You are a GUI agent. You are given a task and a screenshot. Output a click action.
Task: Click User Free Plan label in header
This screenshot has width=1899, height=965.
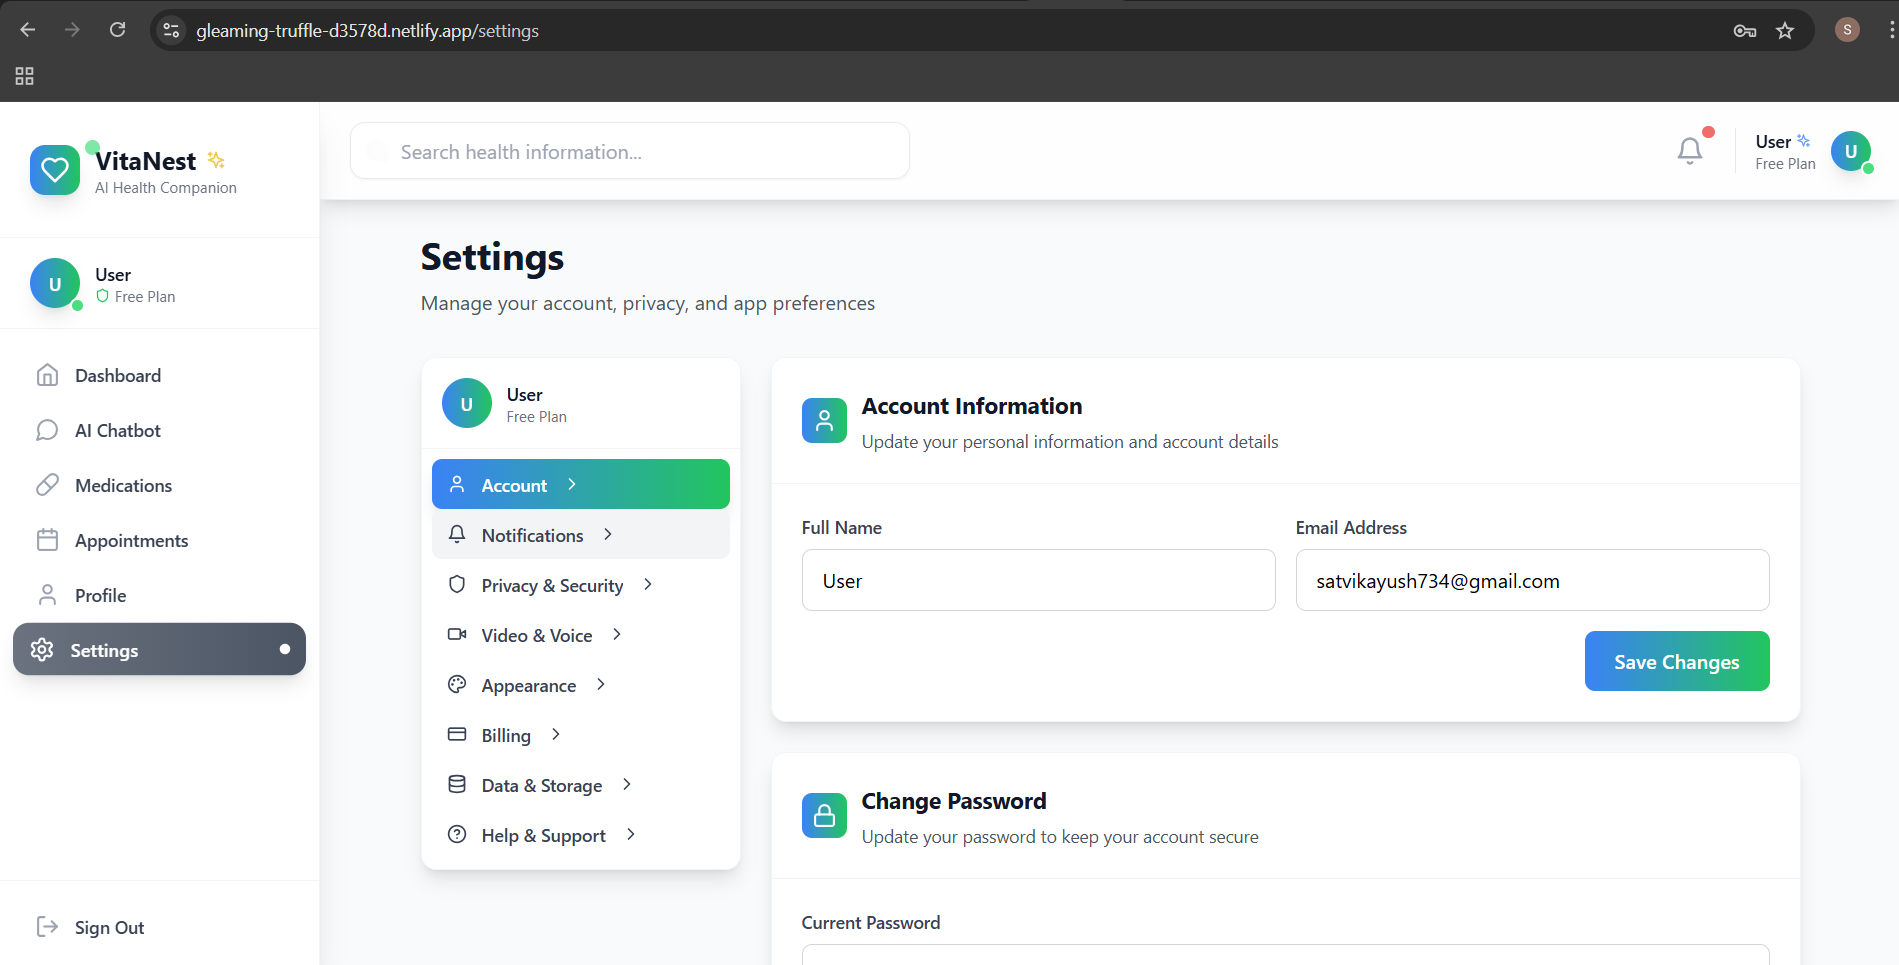tap(1785, 152)
